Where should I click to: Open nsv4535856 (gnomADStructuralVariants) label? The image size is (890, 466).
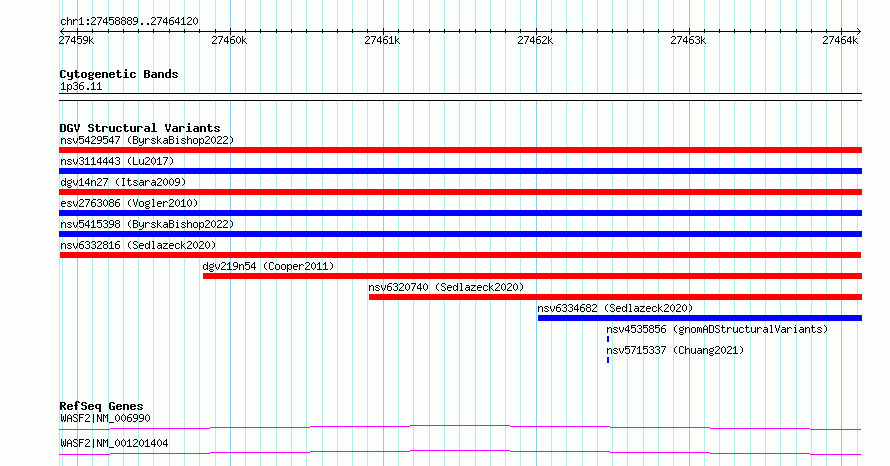717,329
